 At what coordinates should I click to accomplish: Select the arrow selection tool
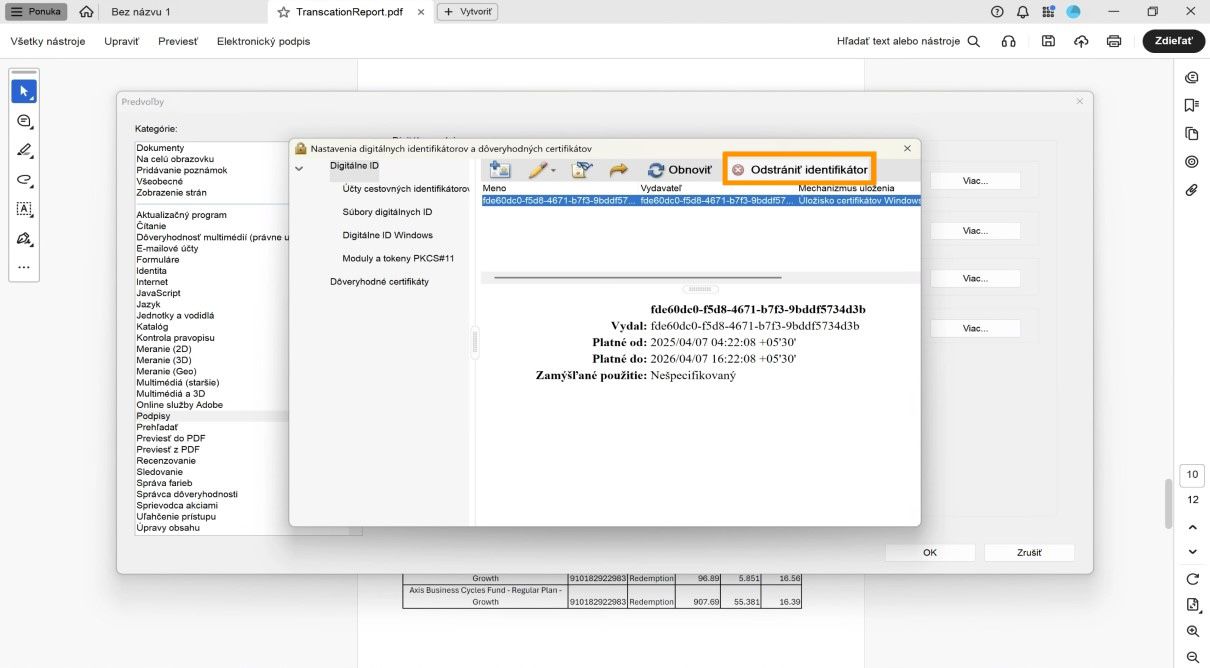24,91
